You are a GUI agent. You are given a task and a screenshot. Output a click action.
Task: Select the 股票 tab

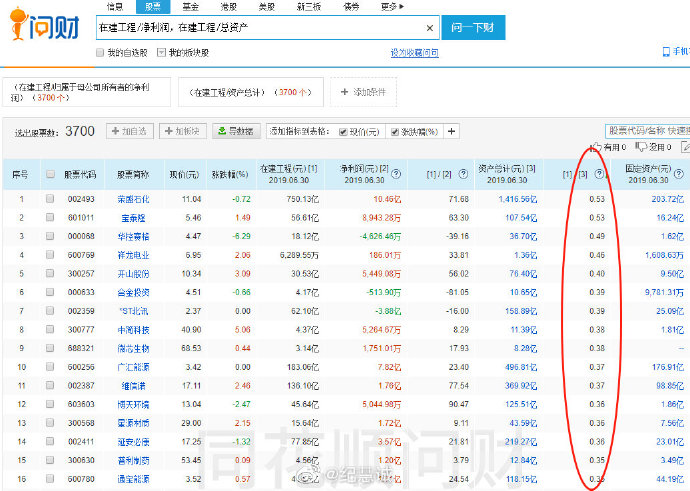coord(153,6)
